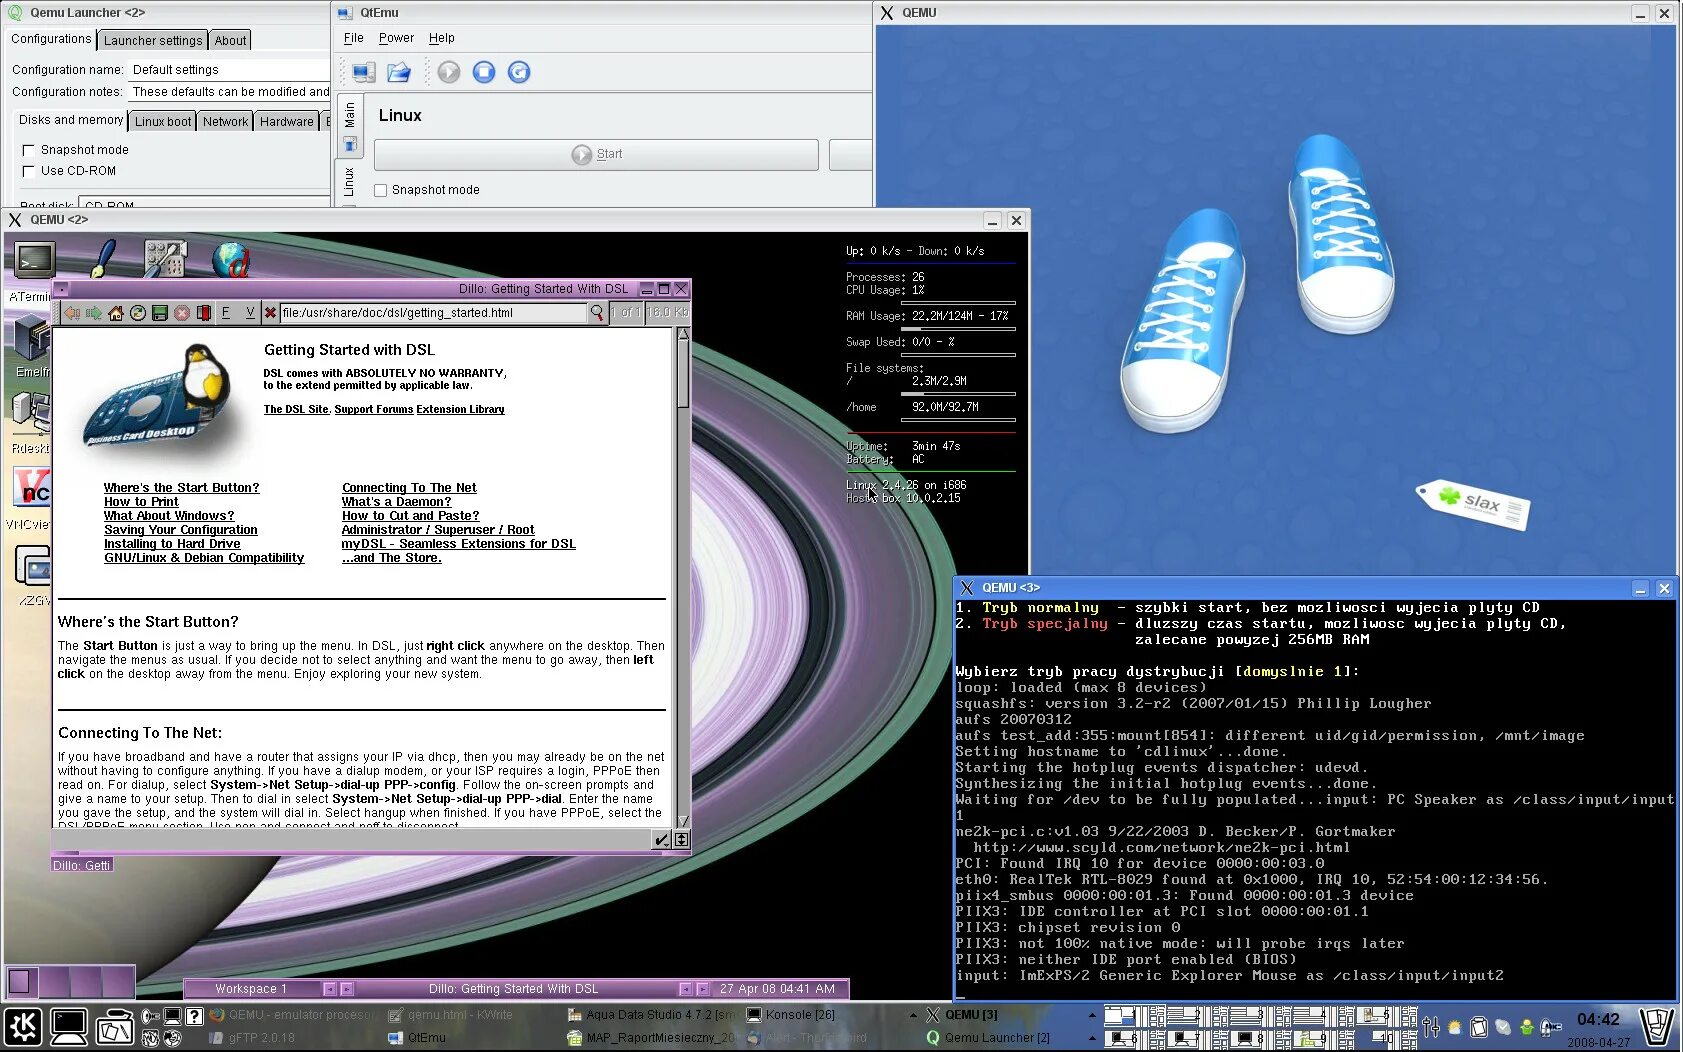Switch to first DSL workspace pager square

click(22, 981)
